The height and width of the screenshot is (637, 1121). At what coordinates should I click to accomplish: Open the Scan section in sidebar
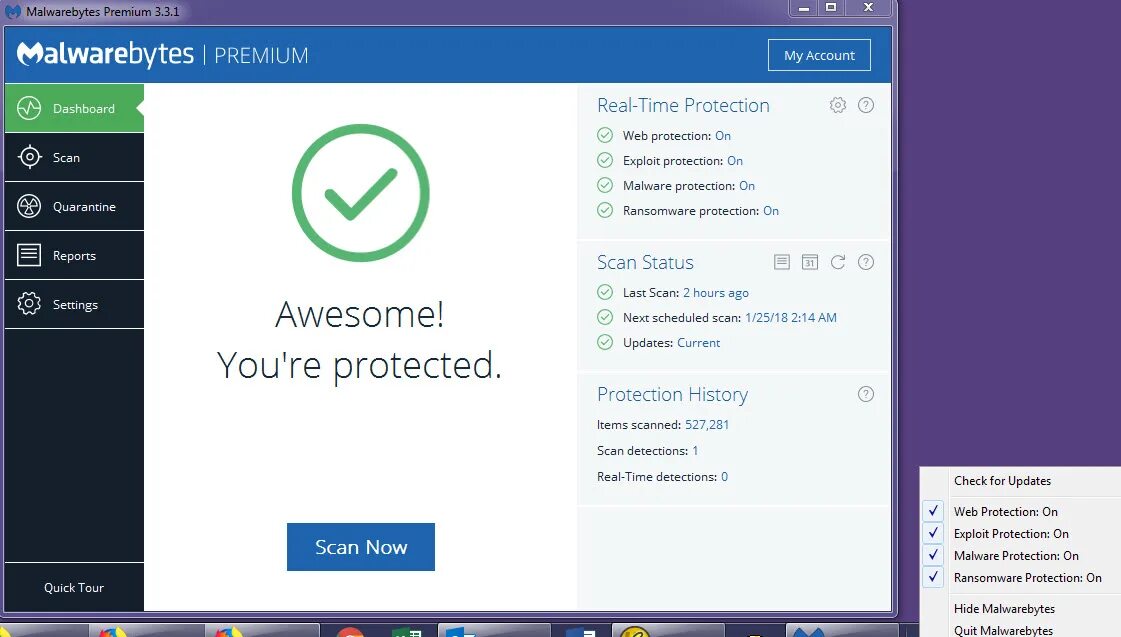point(74,157)
